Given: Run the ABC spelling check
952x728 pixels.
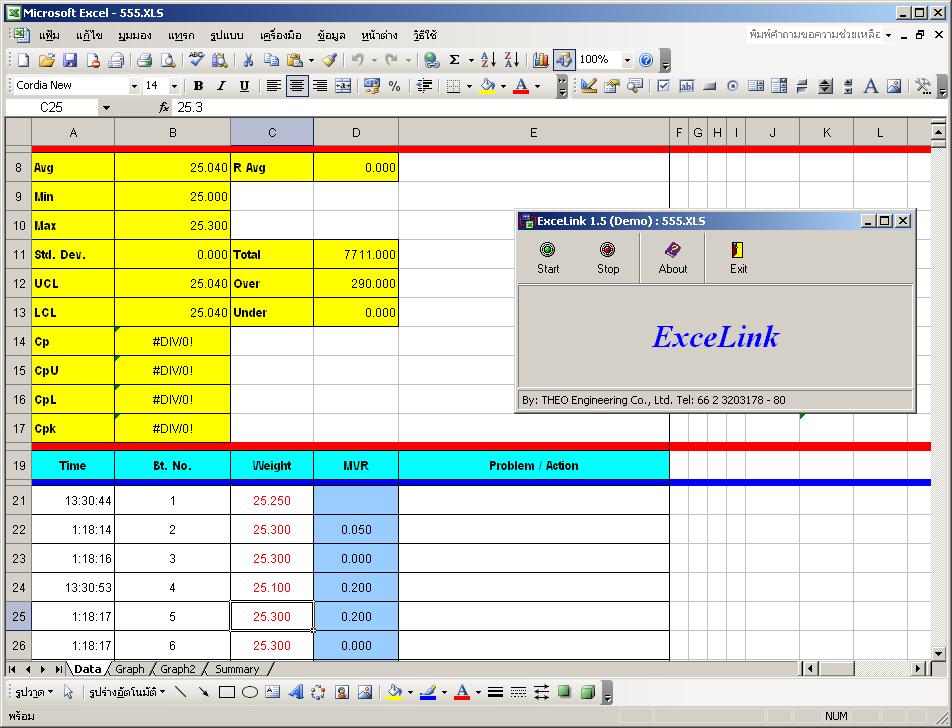Looking at the screenshot, I should [196, 60].
